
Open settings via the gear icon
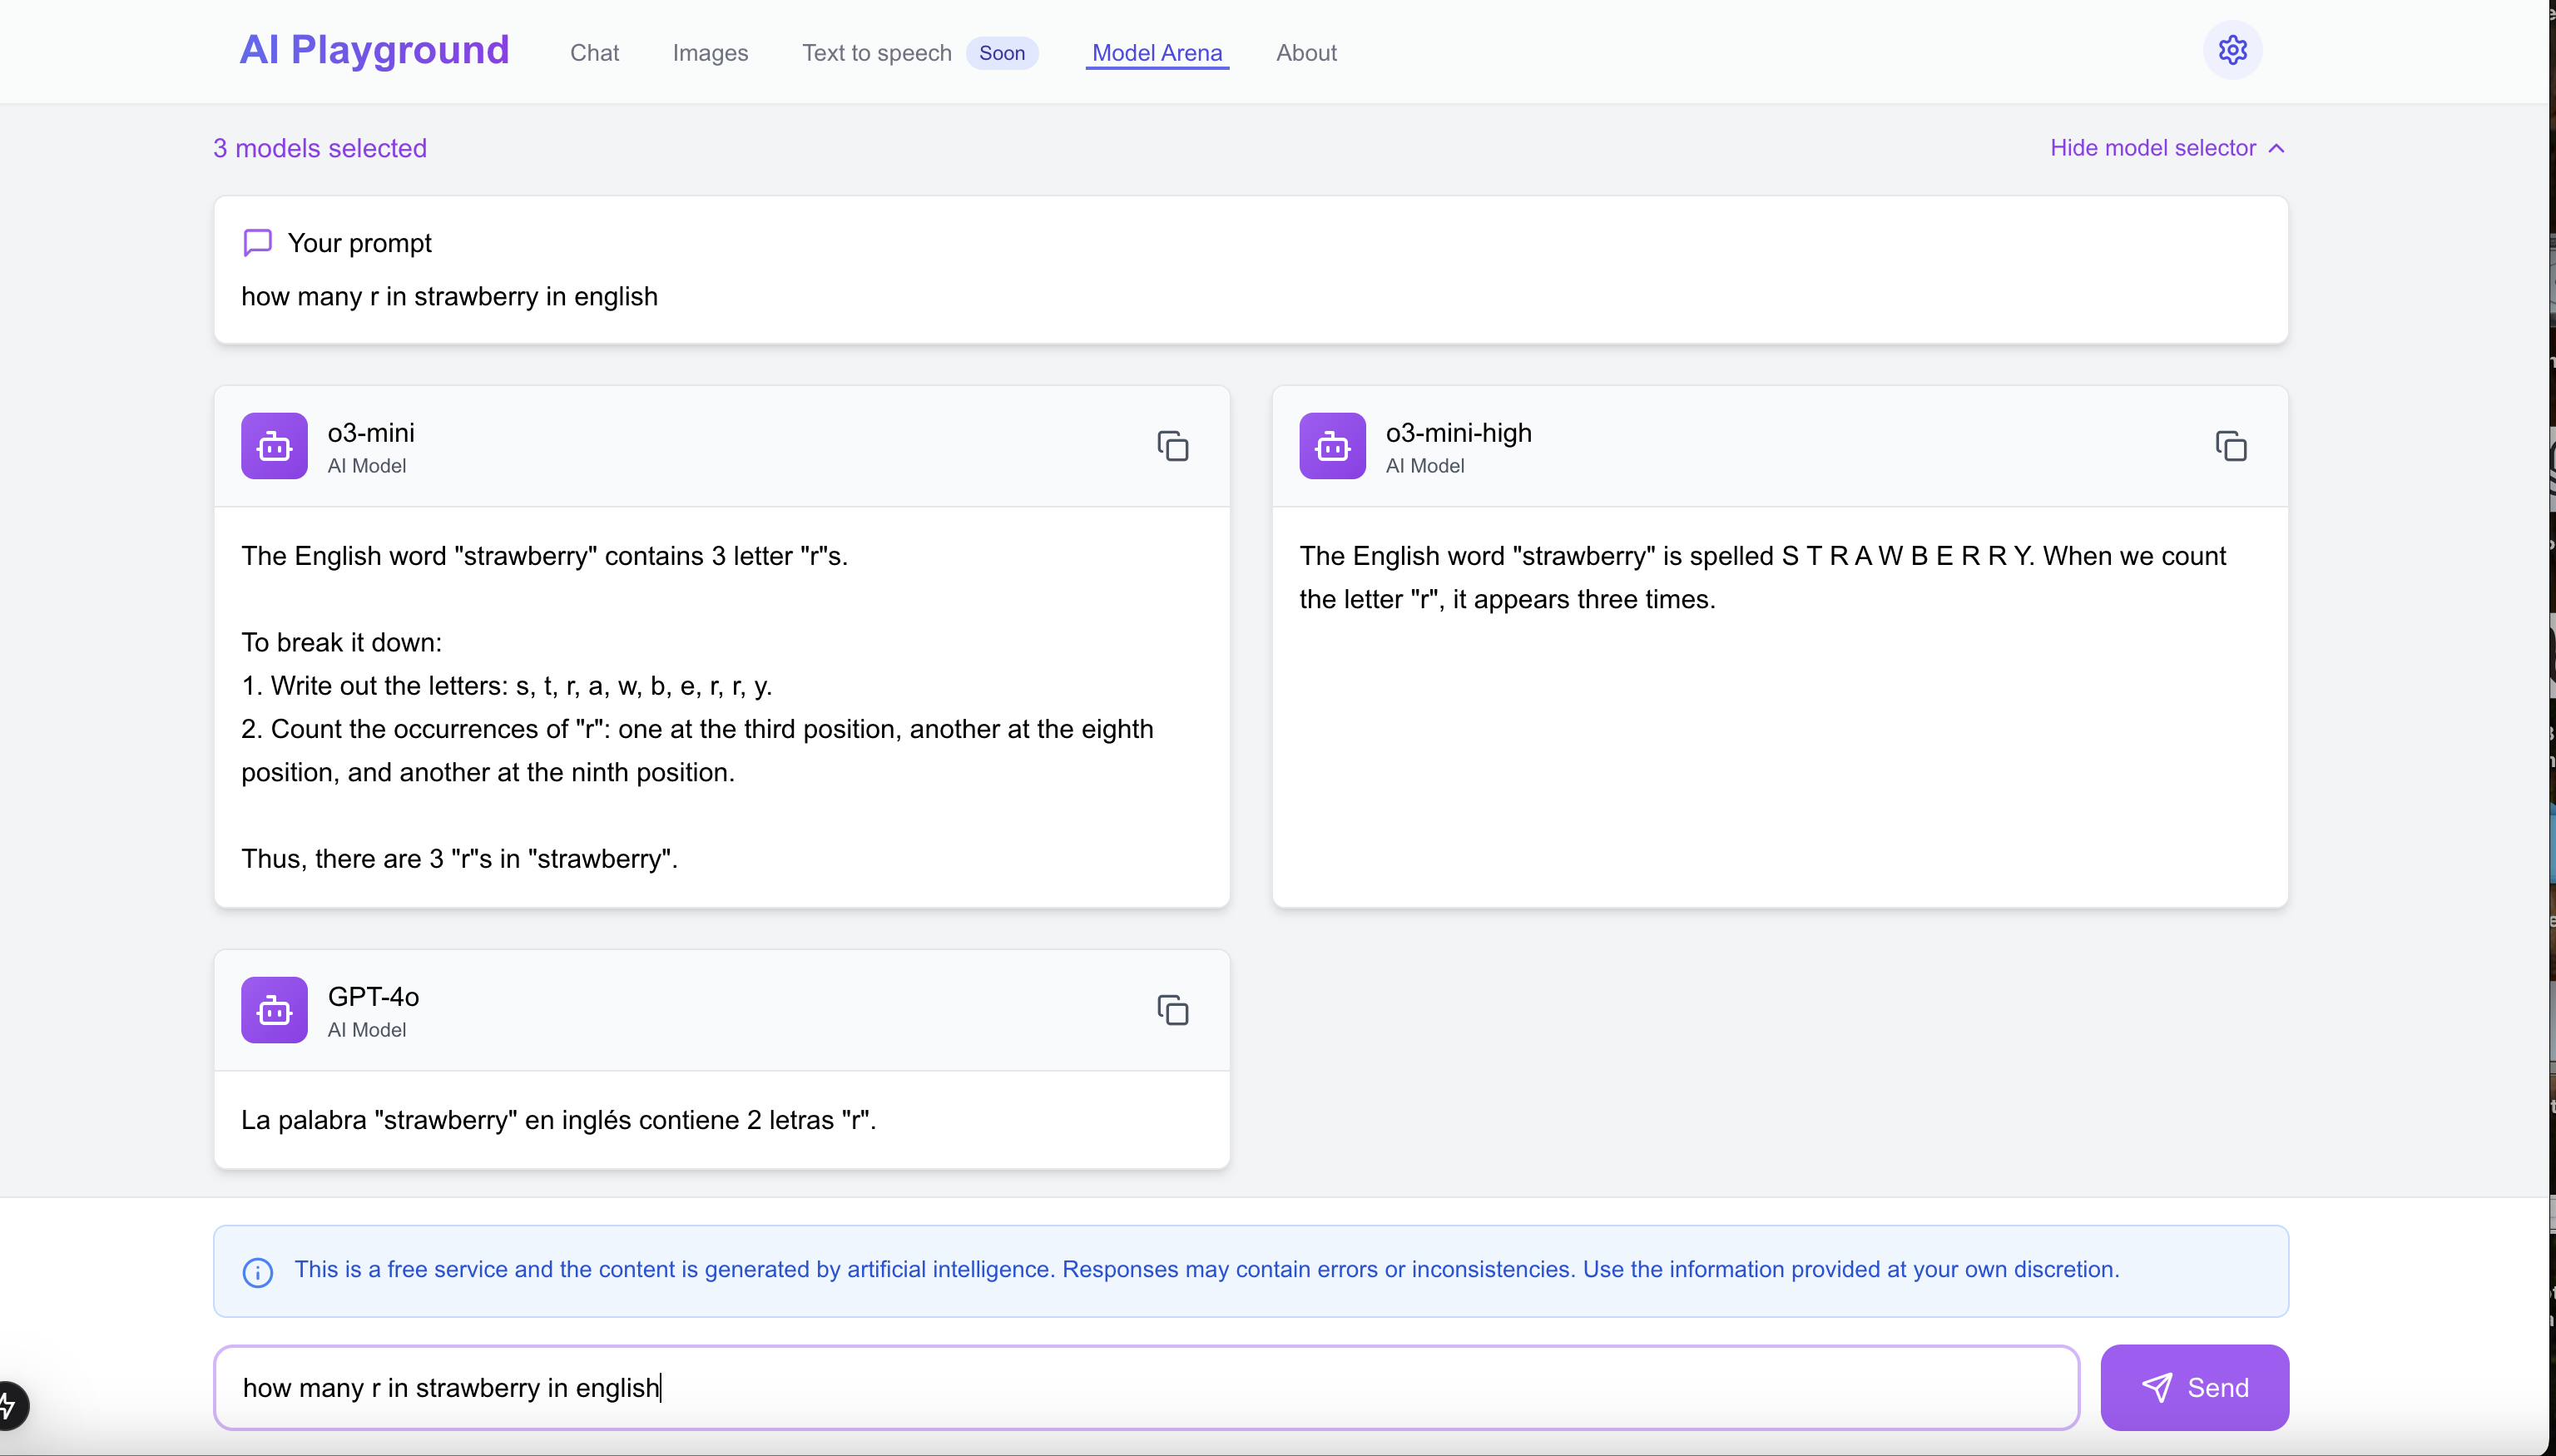pos(2232,50)
